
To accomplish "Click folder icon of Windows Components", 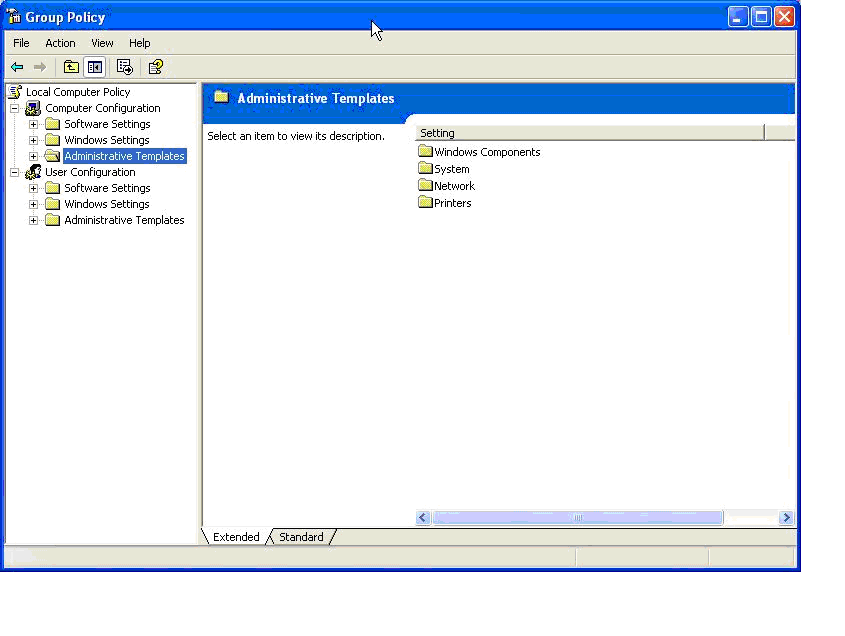I will click(x=425, y=151).
